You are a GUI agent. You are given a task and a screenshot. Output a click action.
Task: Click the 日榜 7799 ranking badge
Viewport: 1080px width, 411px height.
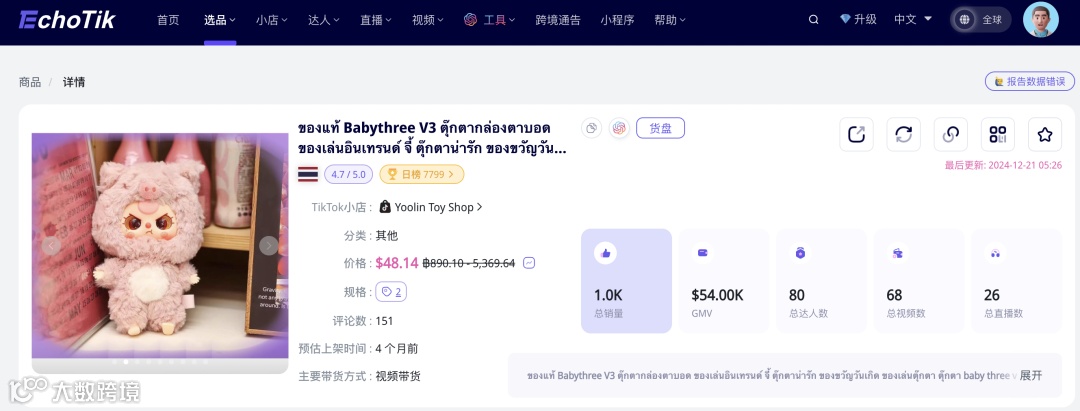pyautogui.click(x=422, y=175)
